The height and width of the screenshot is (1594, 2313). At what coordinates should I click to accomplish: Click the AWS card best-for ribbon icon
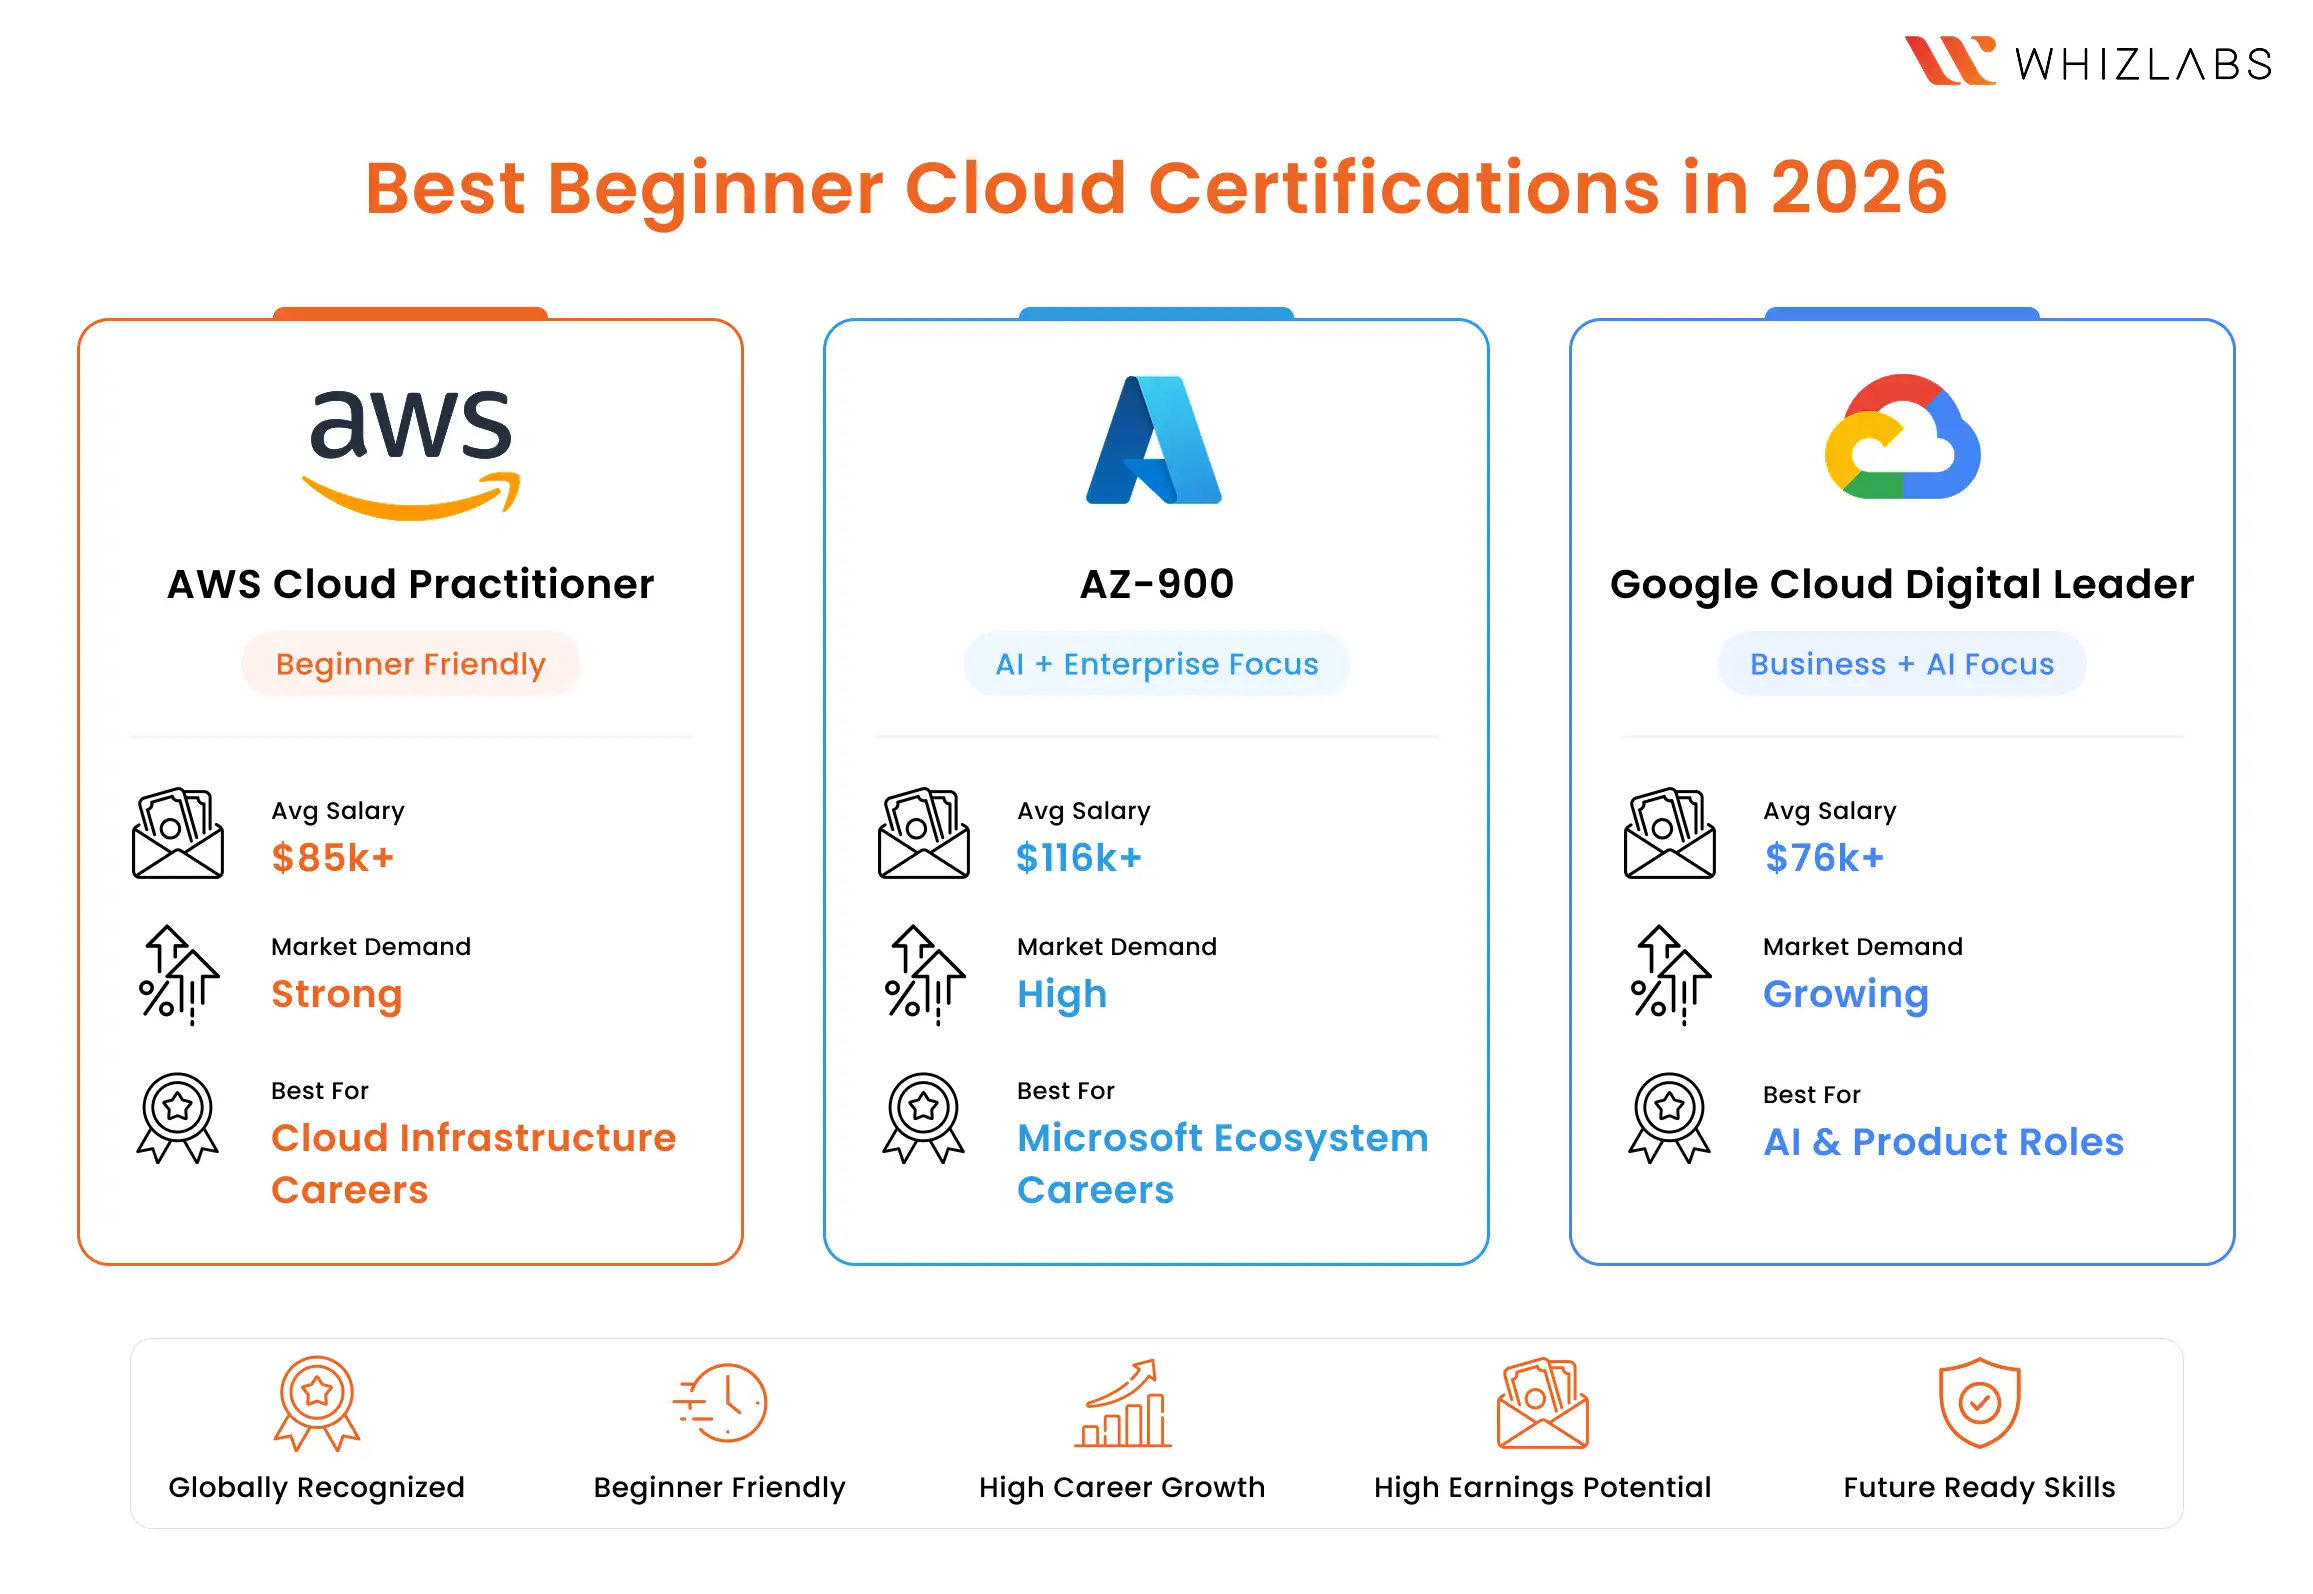tap(178, 1118)
